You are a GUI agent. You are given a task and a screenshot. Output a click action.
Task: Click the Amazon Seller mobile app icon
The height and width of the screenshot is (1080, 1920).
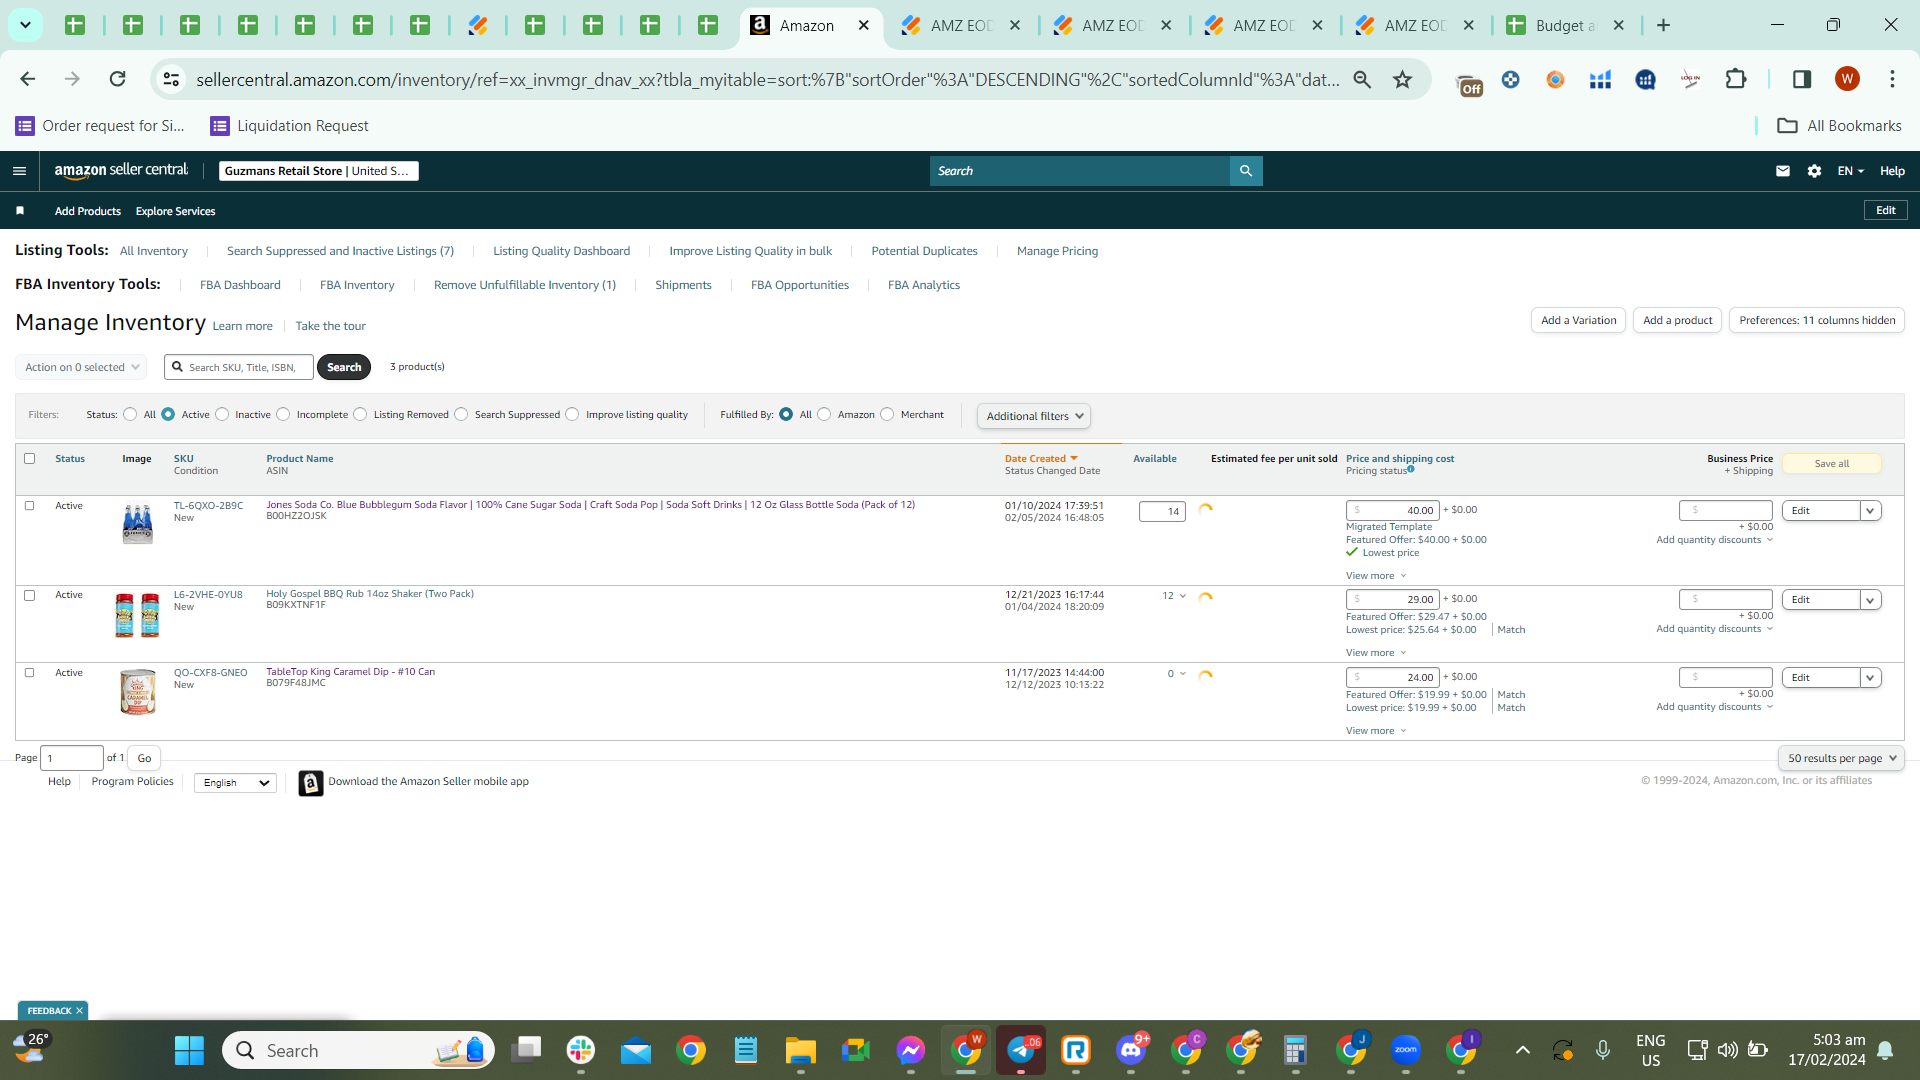(x=311, y=783)
